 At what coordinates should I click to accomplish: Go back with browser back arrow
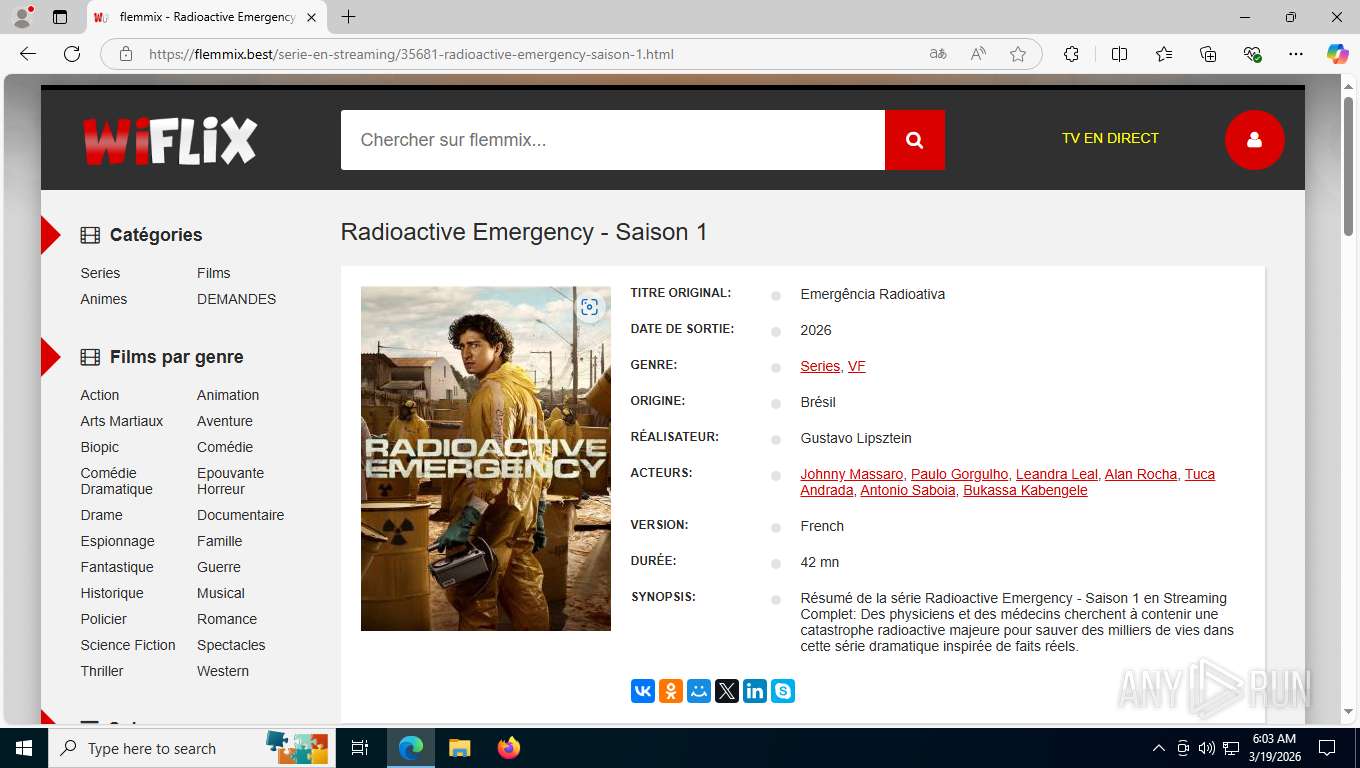[x=28, y=54]
